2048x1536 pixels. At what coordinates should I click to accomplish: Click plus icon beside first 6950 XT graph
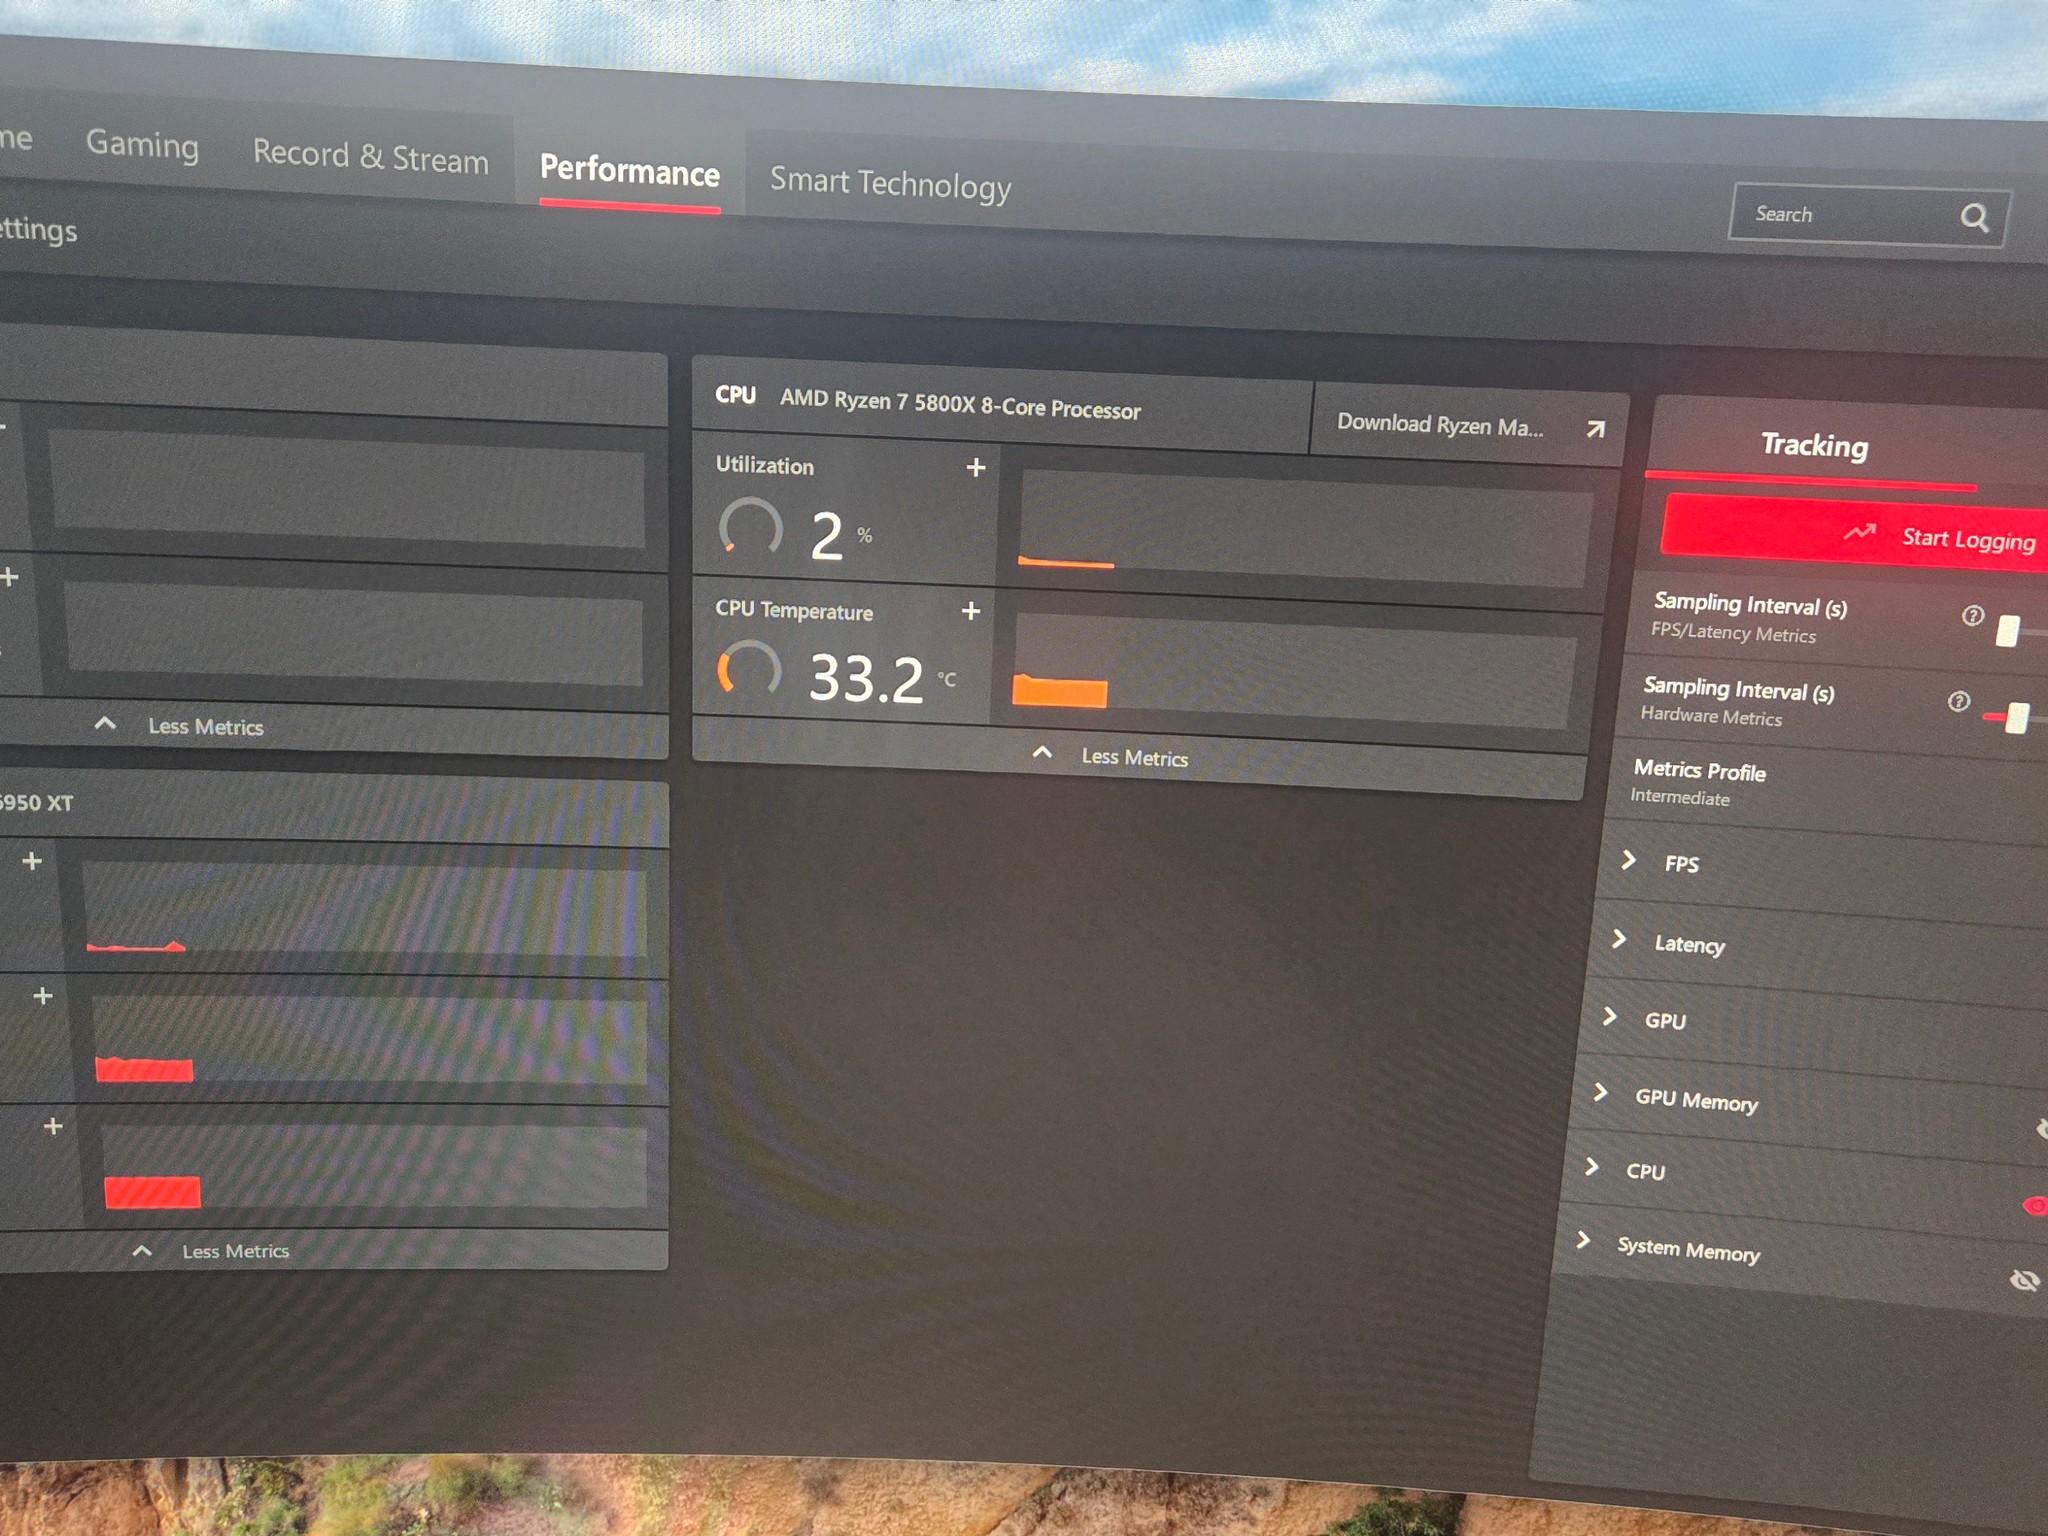pyautogui.click(x=32, y=861)
